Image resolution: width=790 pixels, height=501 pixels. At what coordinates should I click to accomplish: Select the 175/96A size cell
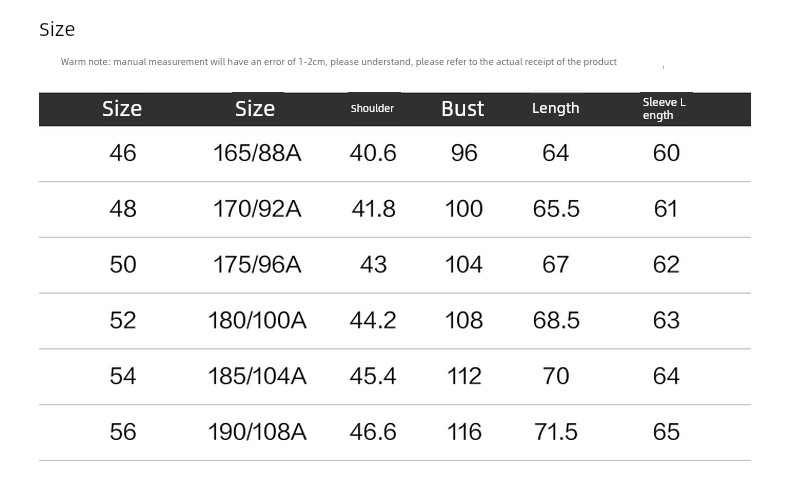click(x=257, y=265)
